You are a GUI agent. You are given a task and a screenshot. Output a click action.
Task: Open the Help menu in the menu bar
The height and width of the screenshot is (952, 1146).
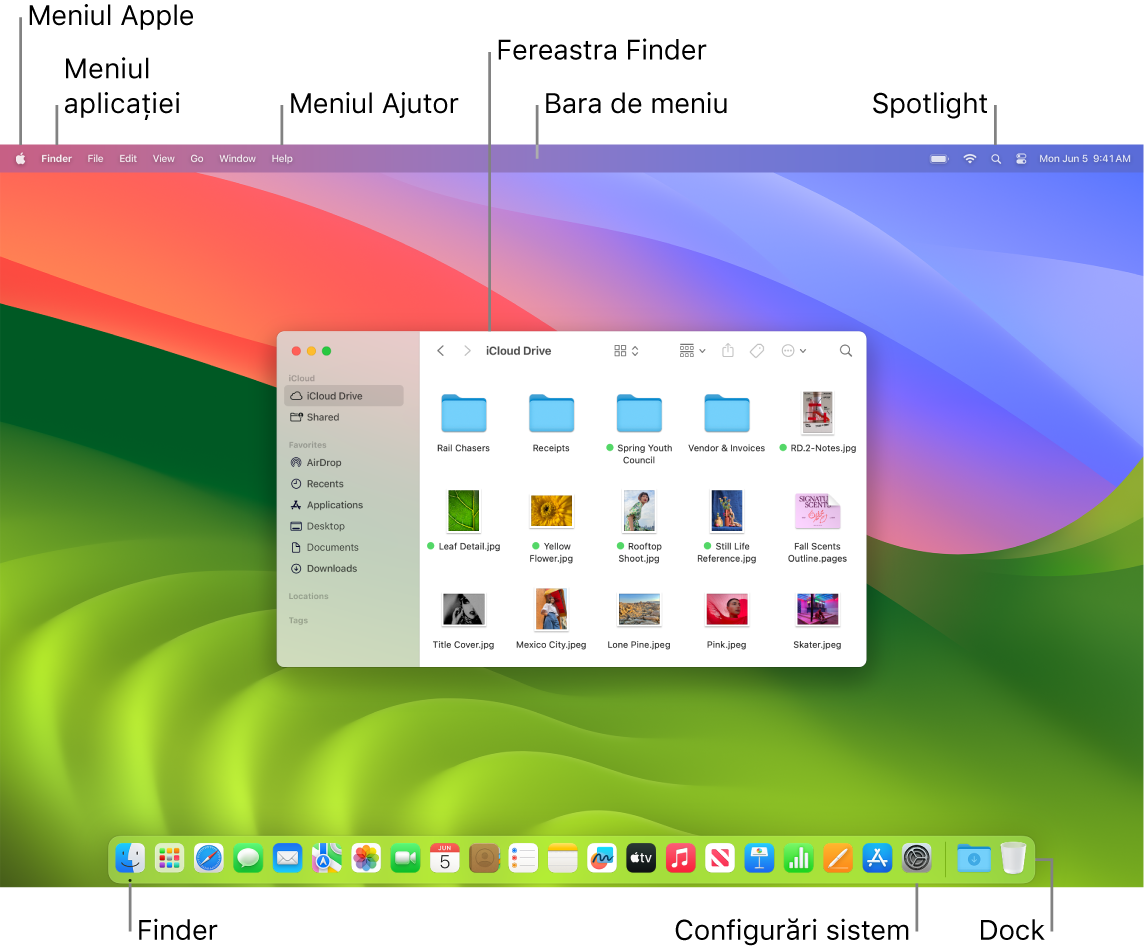(281, 158)
